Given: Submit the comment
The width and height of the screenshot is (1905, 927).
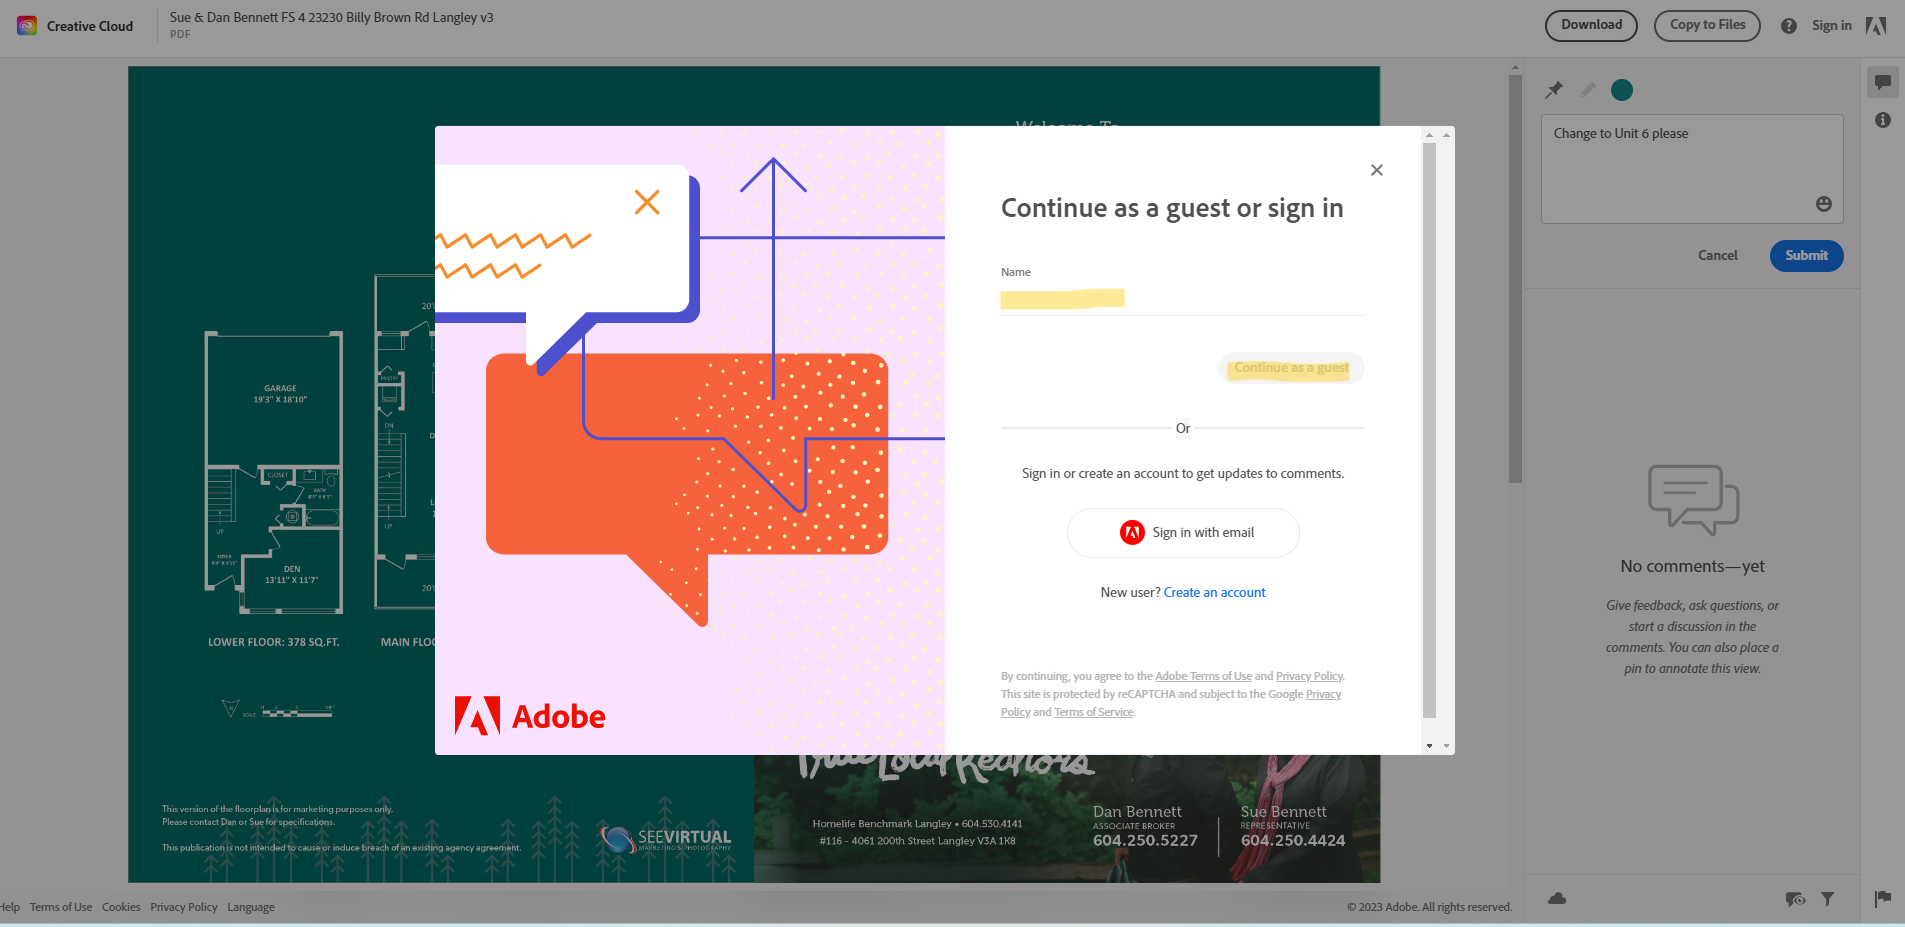Looking at the screenshot, I should pos(1806,256).
